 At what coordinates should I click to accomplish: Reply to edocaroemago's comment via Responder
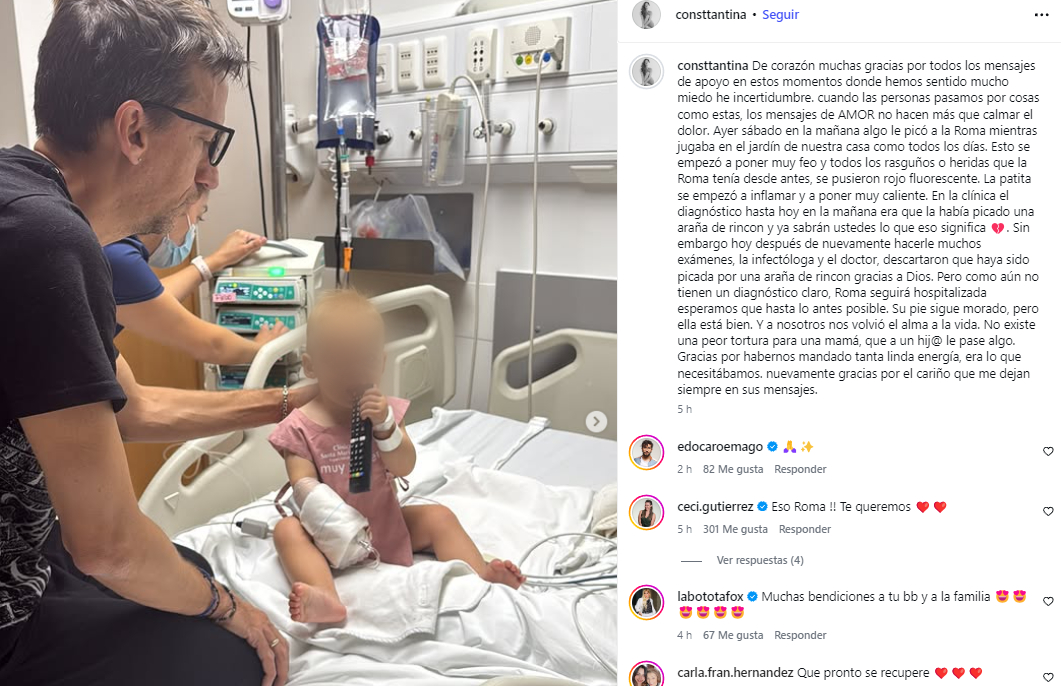click(800, 469)
